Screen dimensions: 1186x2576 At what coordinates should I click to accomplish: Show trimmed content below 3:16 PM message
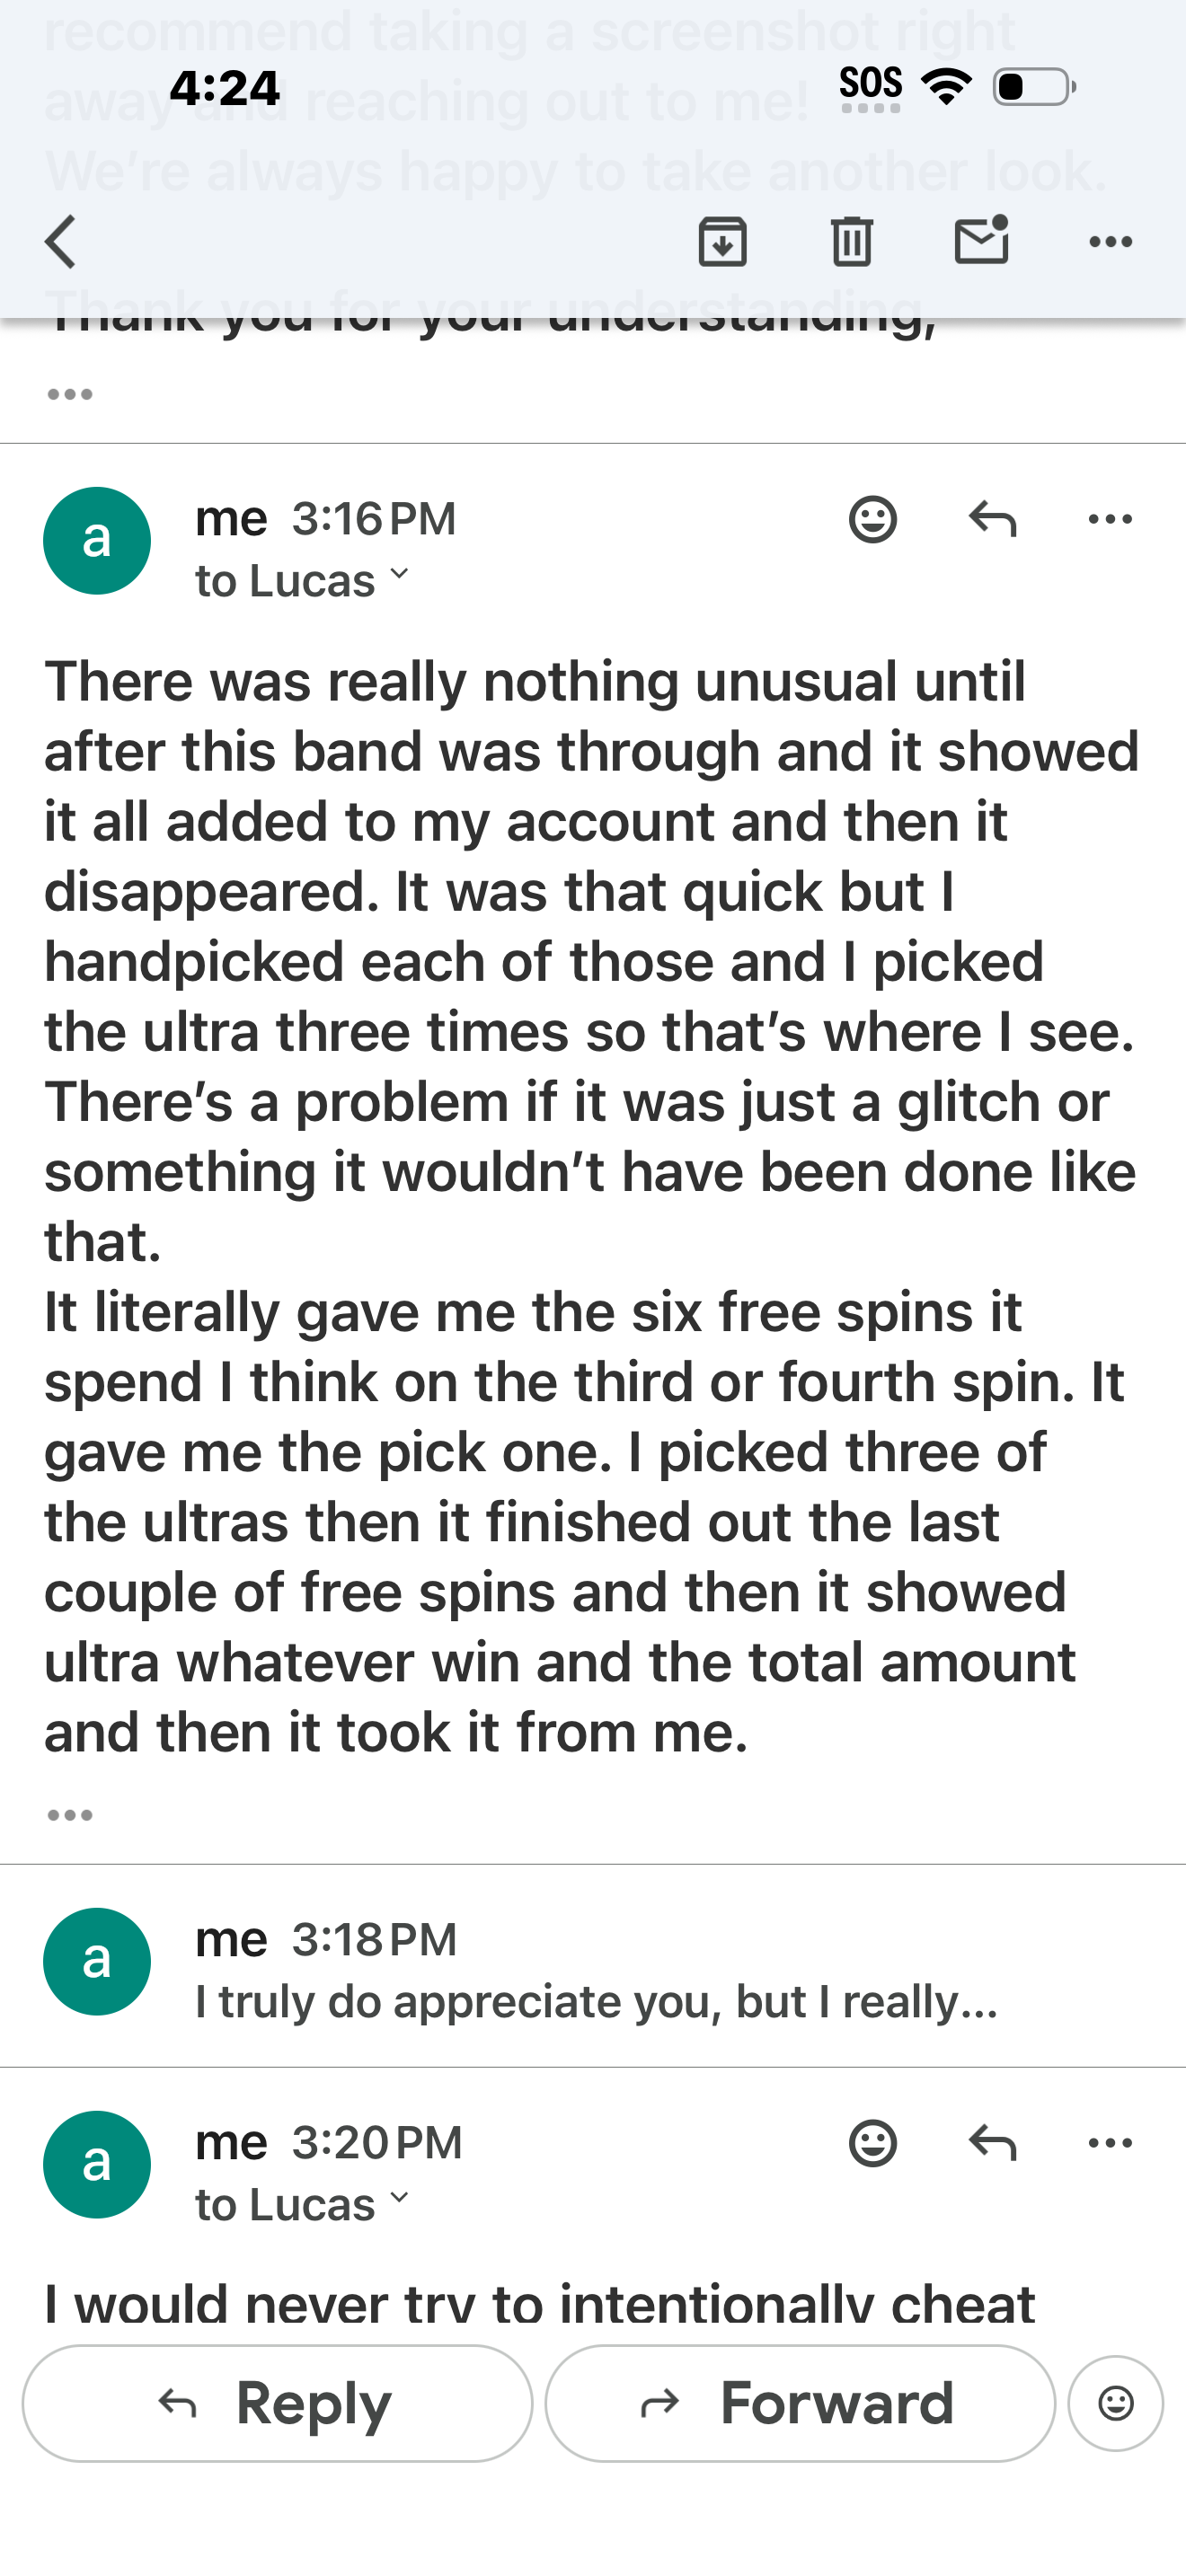70,1815
